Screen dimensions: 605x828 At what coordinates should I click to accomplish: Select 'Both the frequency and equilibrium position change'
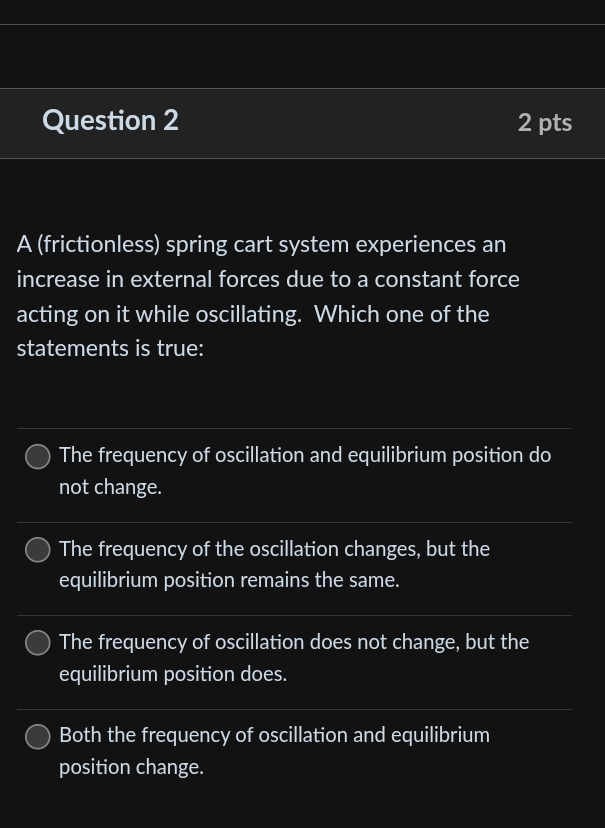pyautogui.click(x=37, y=736)
